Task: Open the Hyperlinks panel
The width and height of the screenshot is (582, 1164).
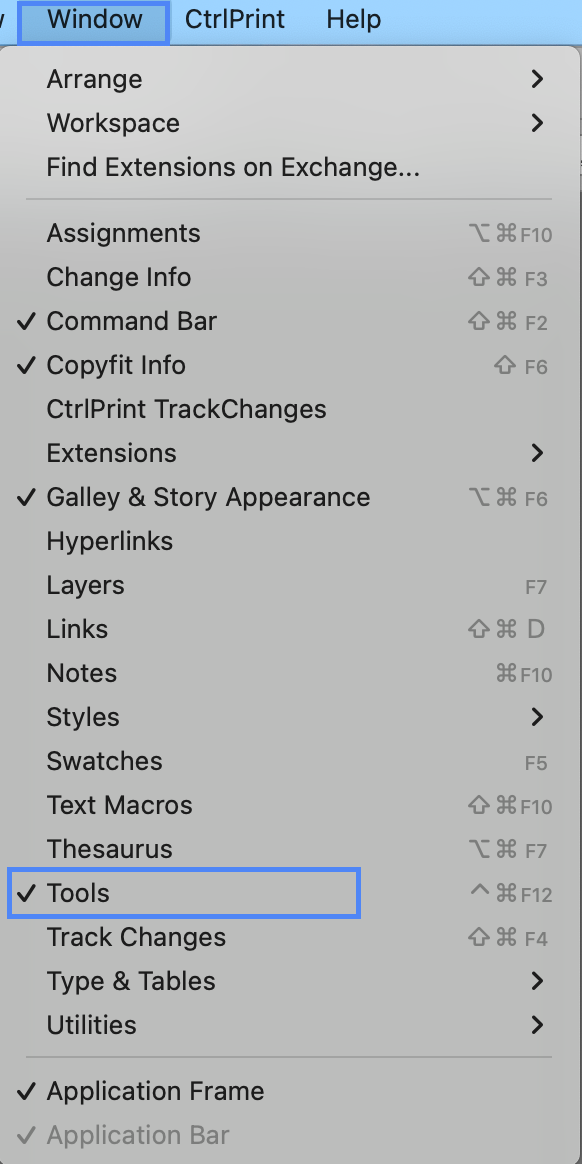Action: pos(290,541)
